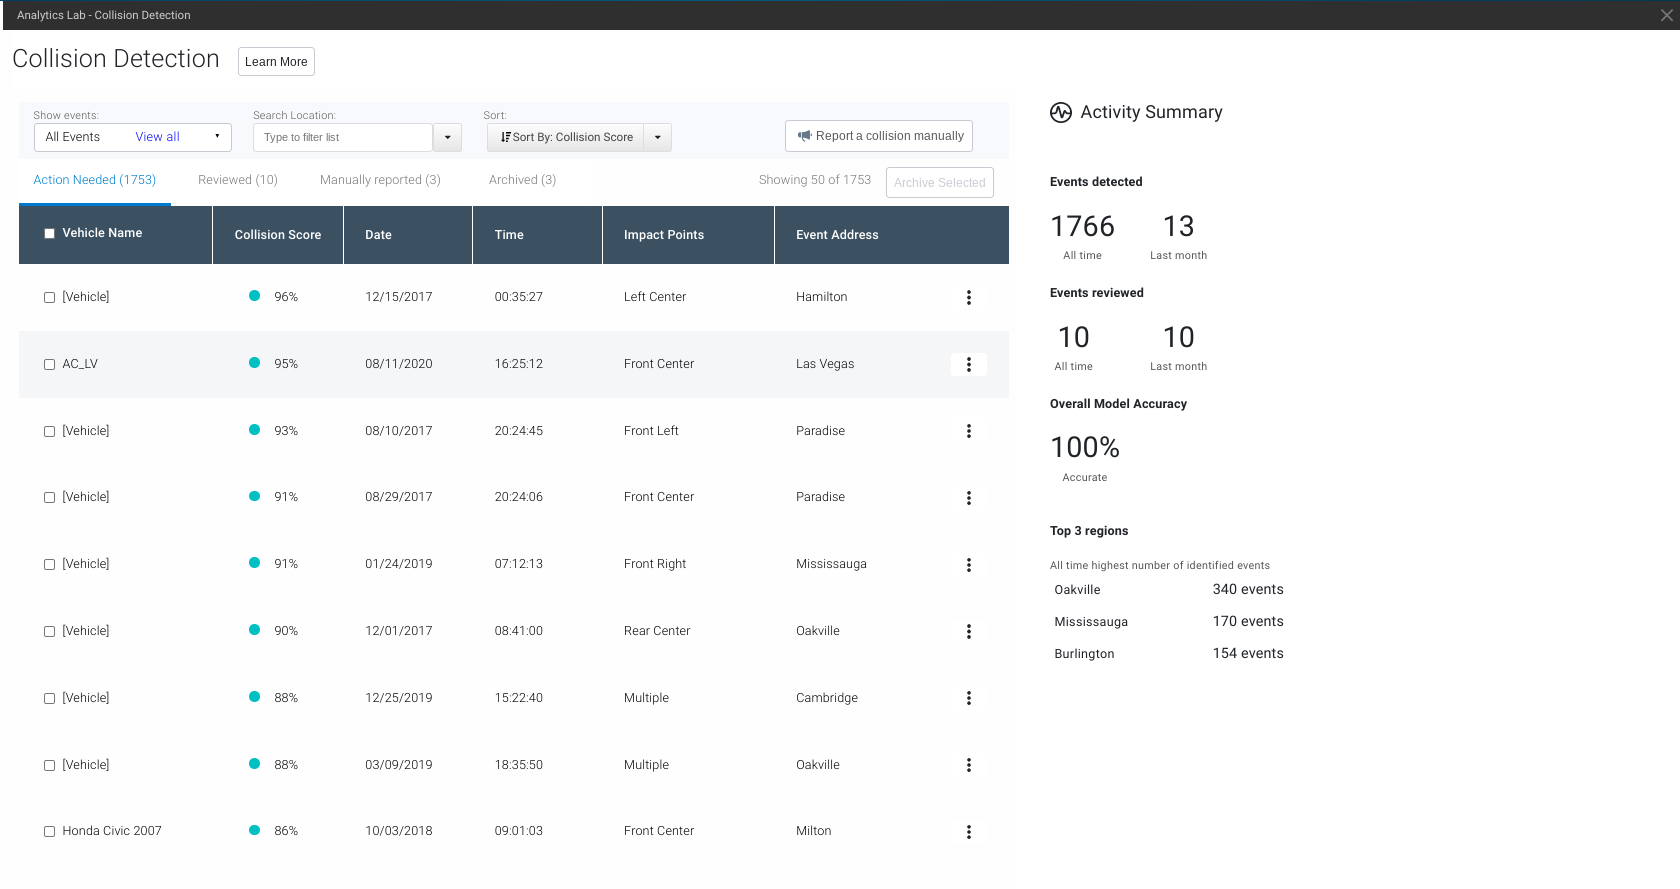
Task: Select the Honda Civic 2007 checkbox
Action: [49, 832]
